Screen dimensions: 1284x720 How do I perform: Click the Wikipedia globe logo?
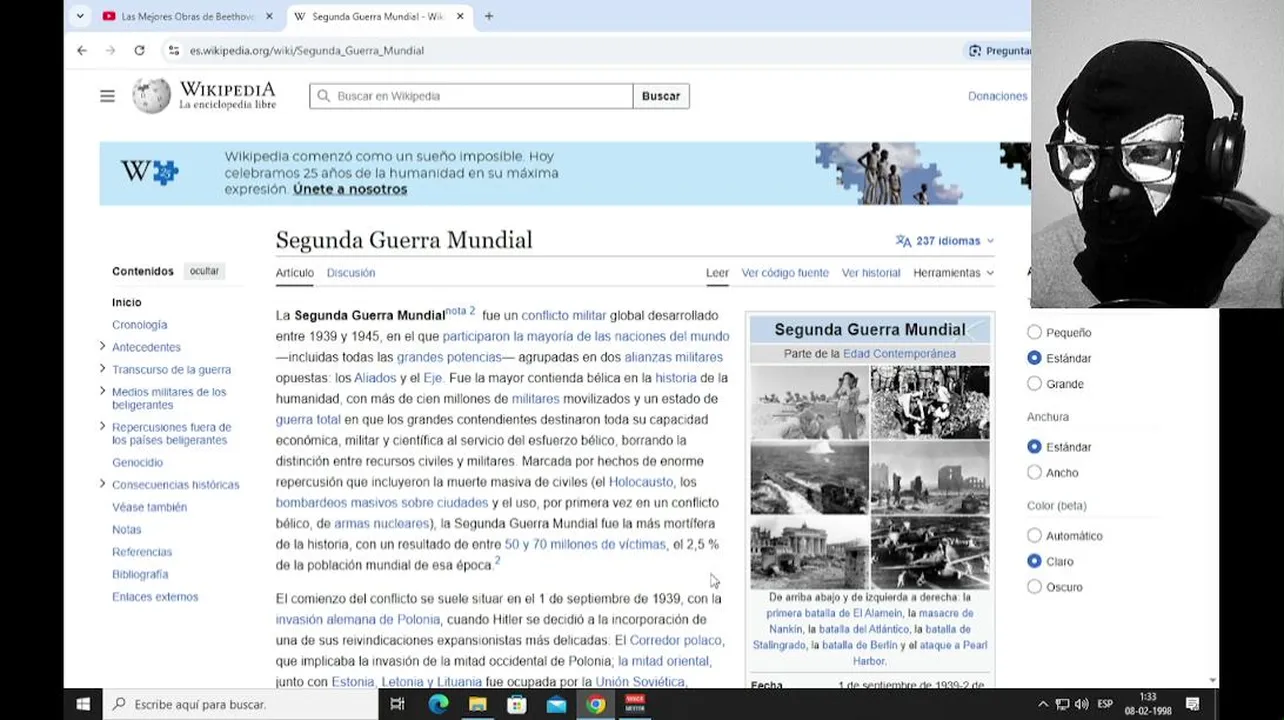(x=152, y=96)
